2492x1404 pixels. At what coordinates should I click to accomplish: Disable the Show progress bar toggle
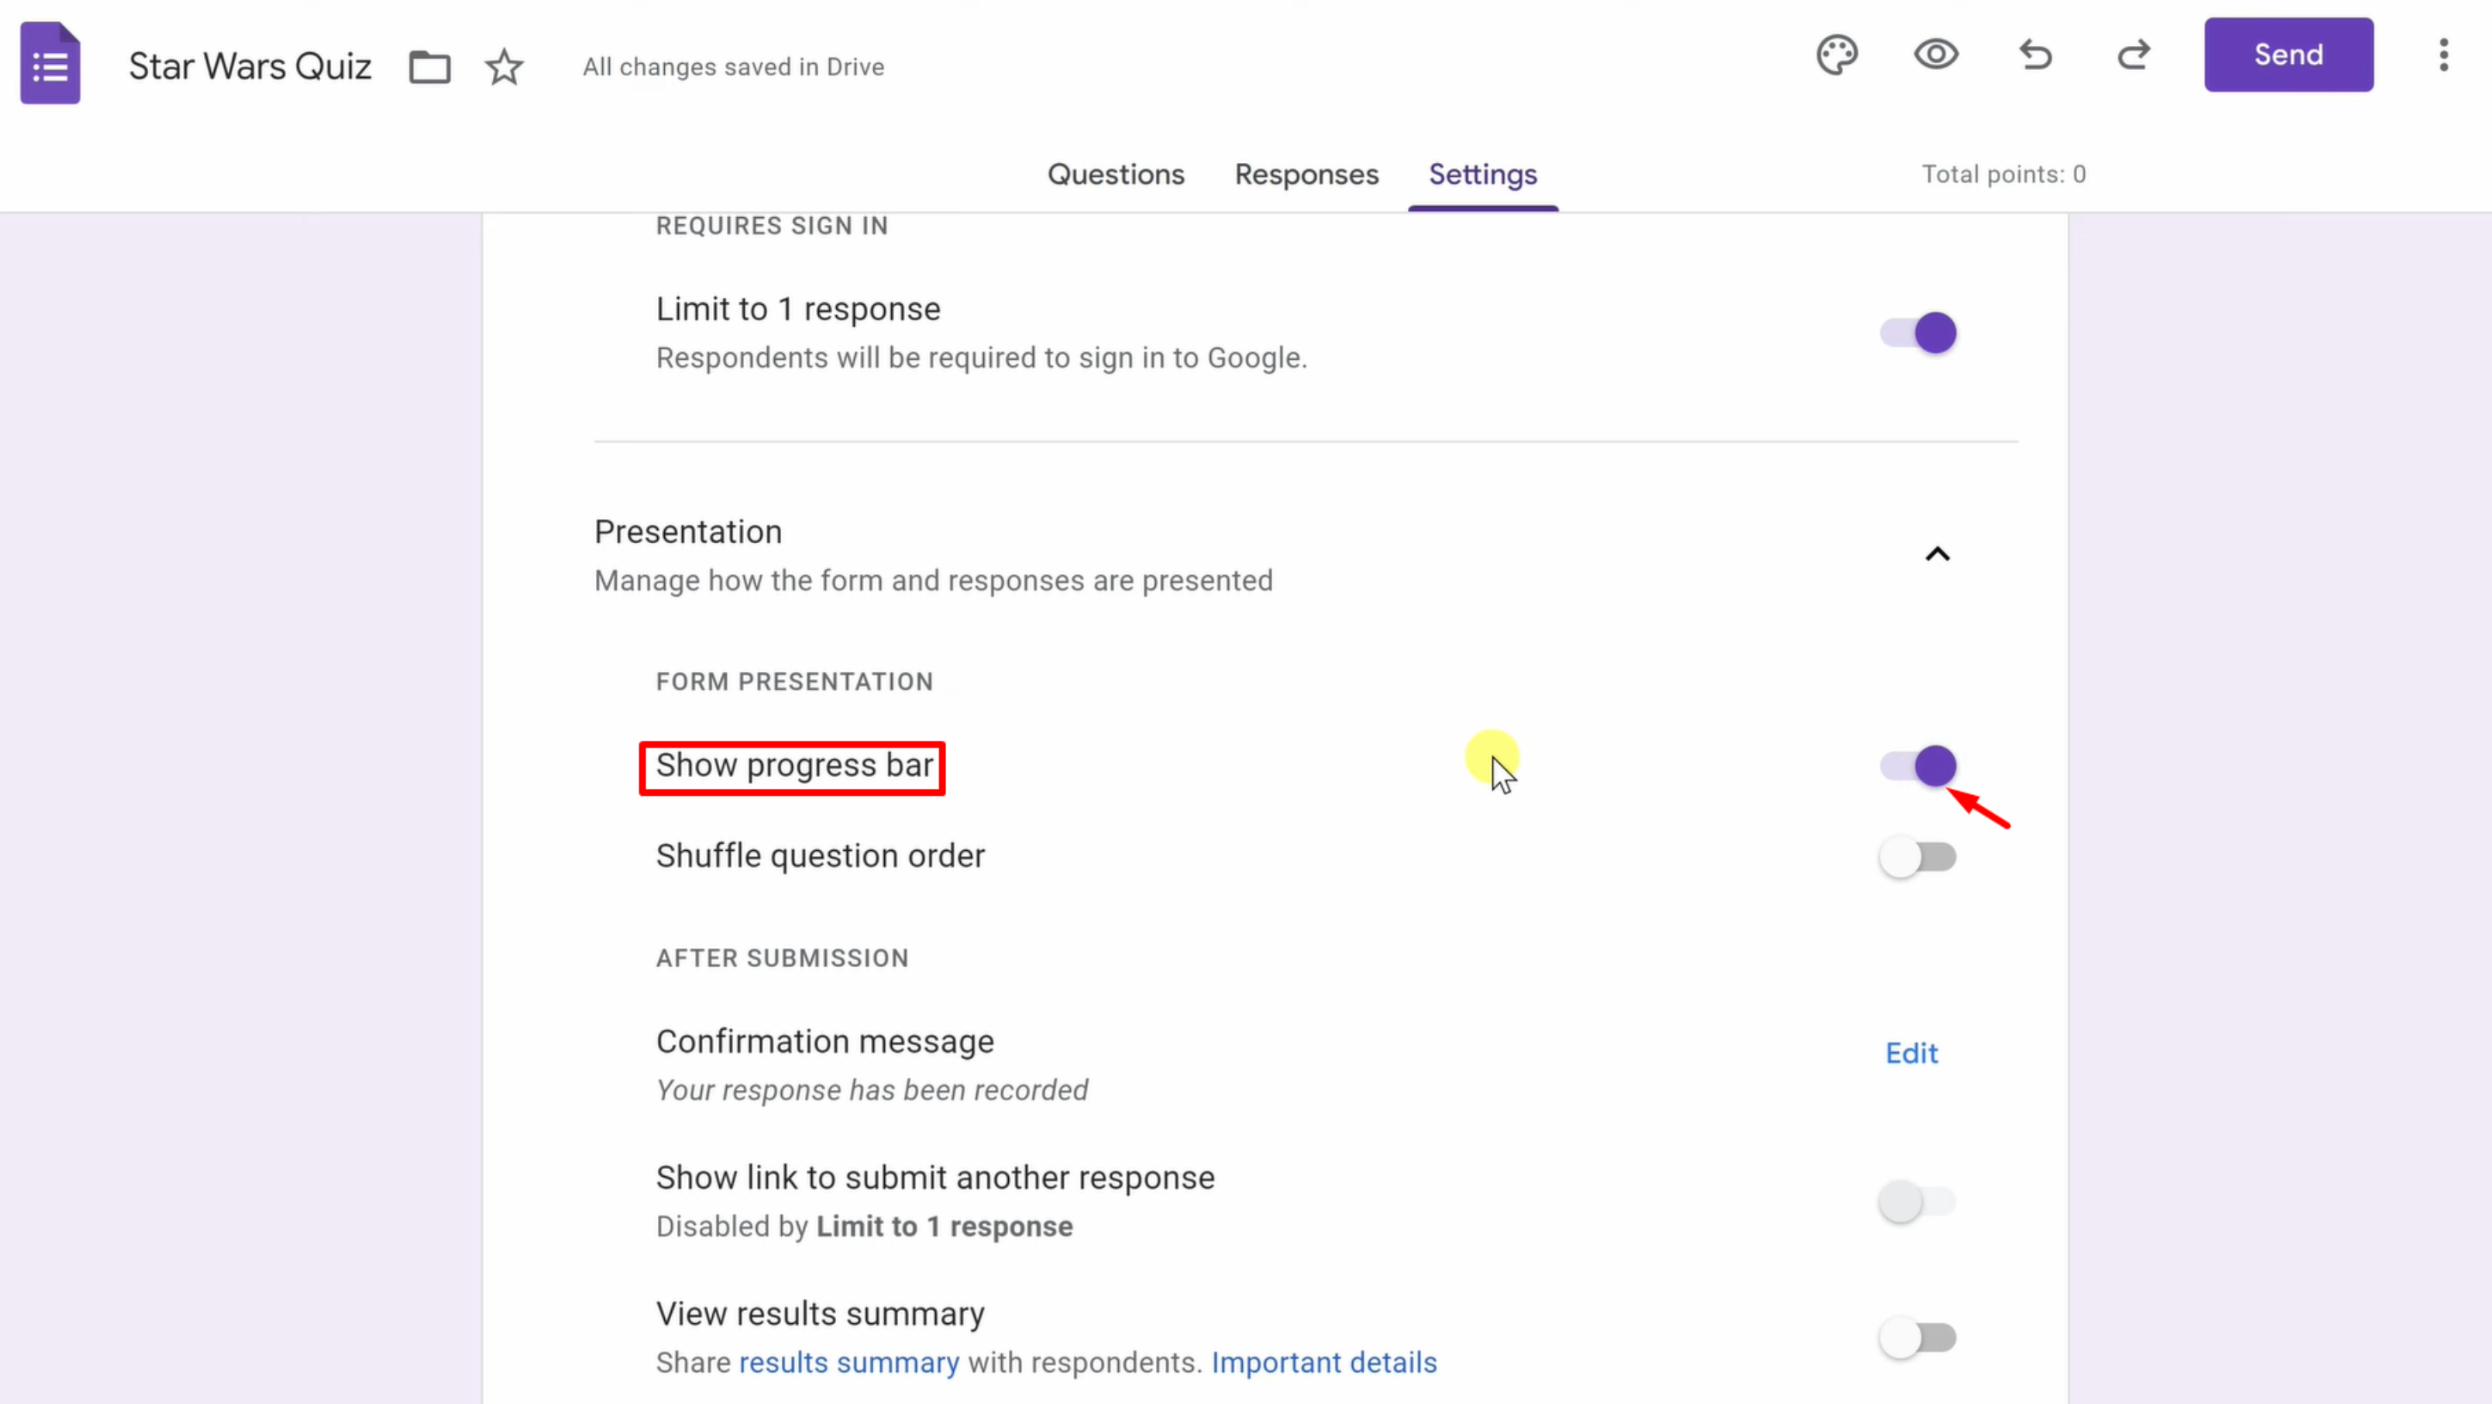tap(1917, 766)
